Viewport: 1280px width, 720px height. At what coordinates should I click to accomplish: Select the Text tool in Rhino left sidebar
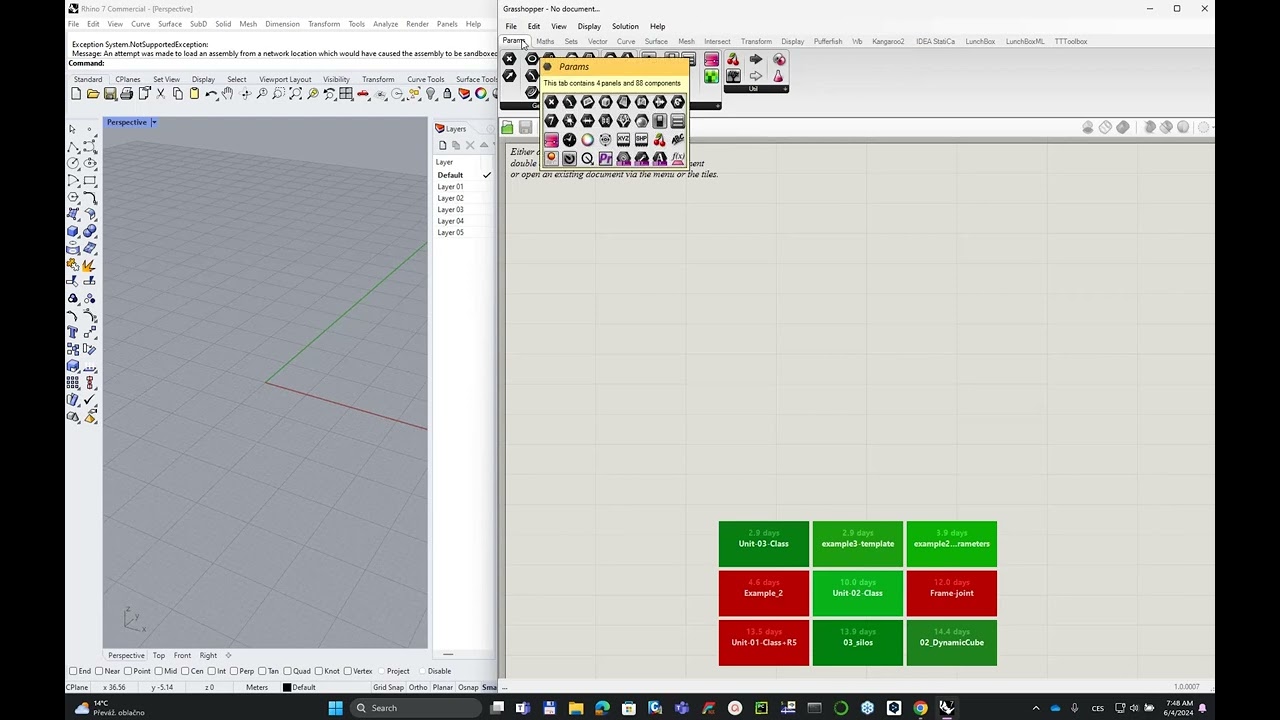73,332
